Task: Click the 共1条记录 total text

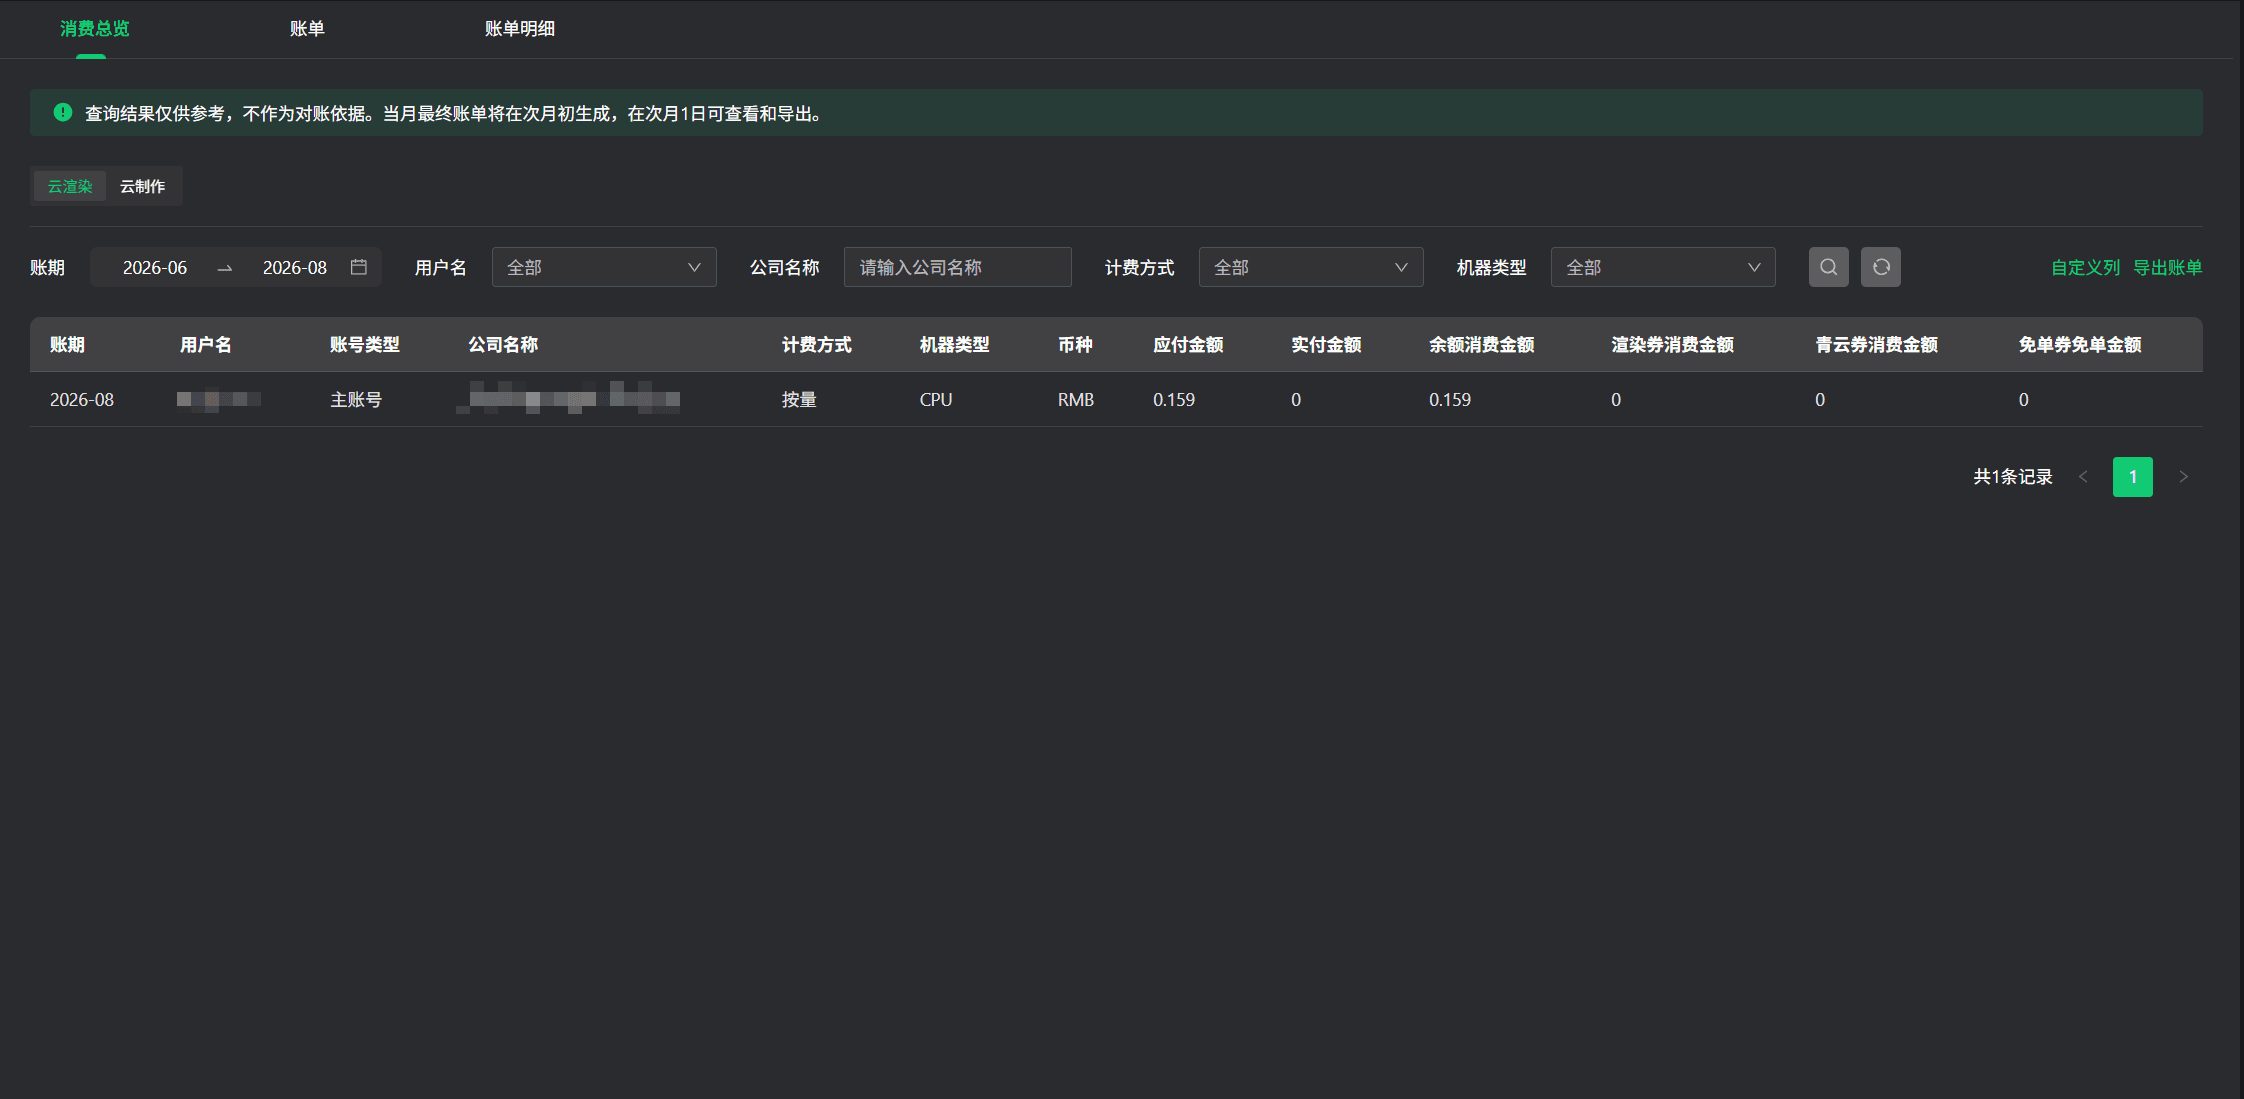Action: point(2012,477)
